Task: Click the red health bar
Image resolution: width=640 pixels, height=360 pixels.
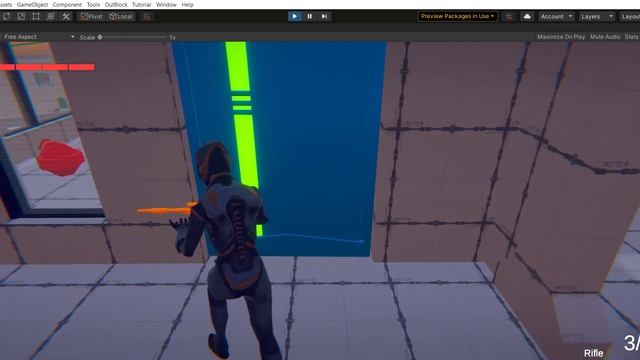Action: tap(47, 67)
